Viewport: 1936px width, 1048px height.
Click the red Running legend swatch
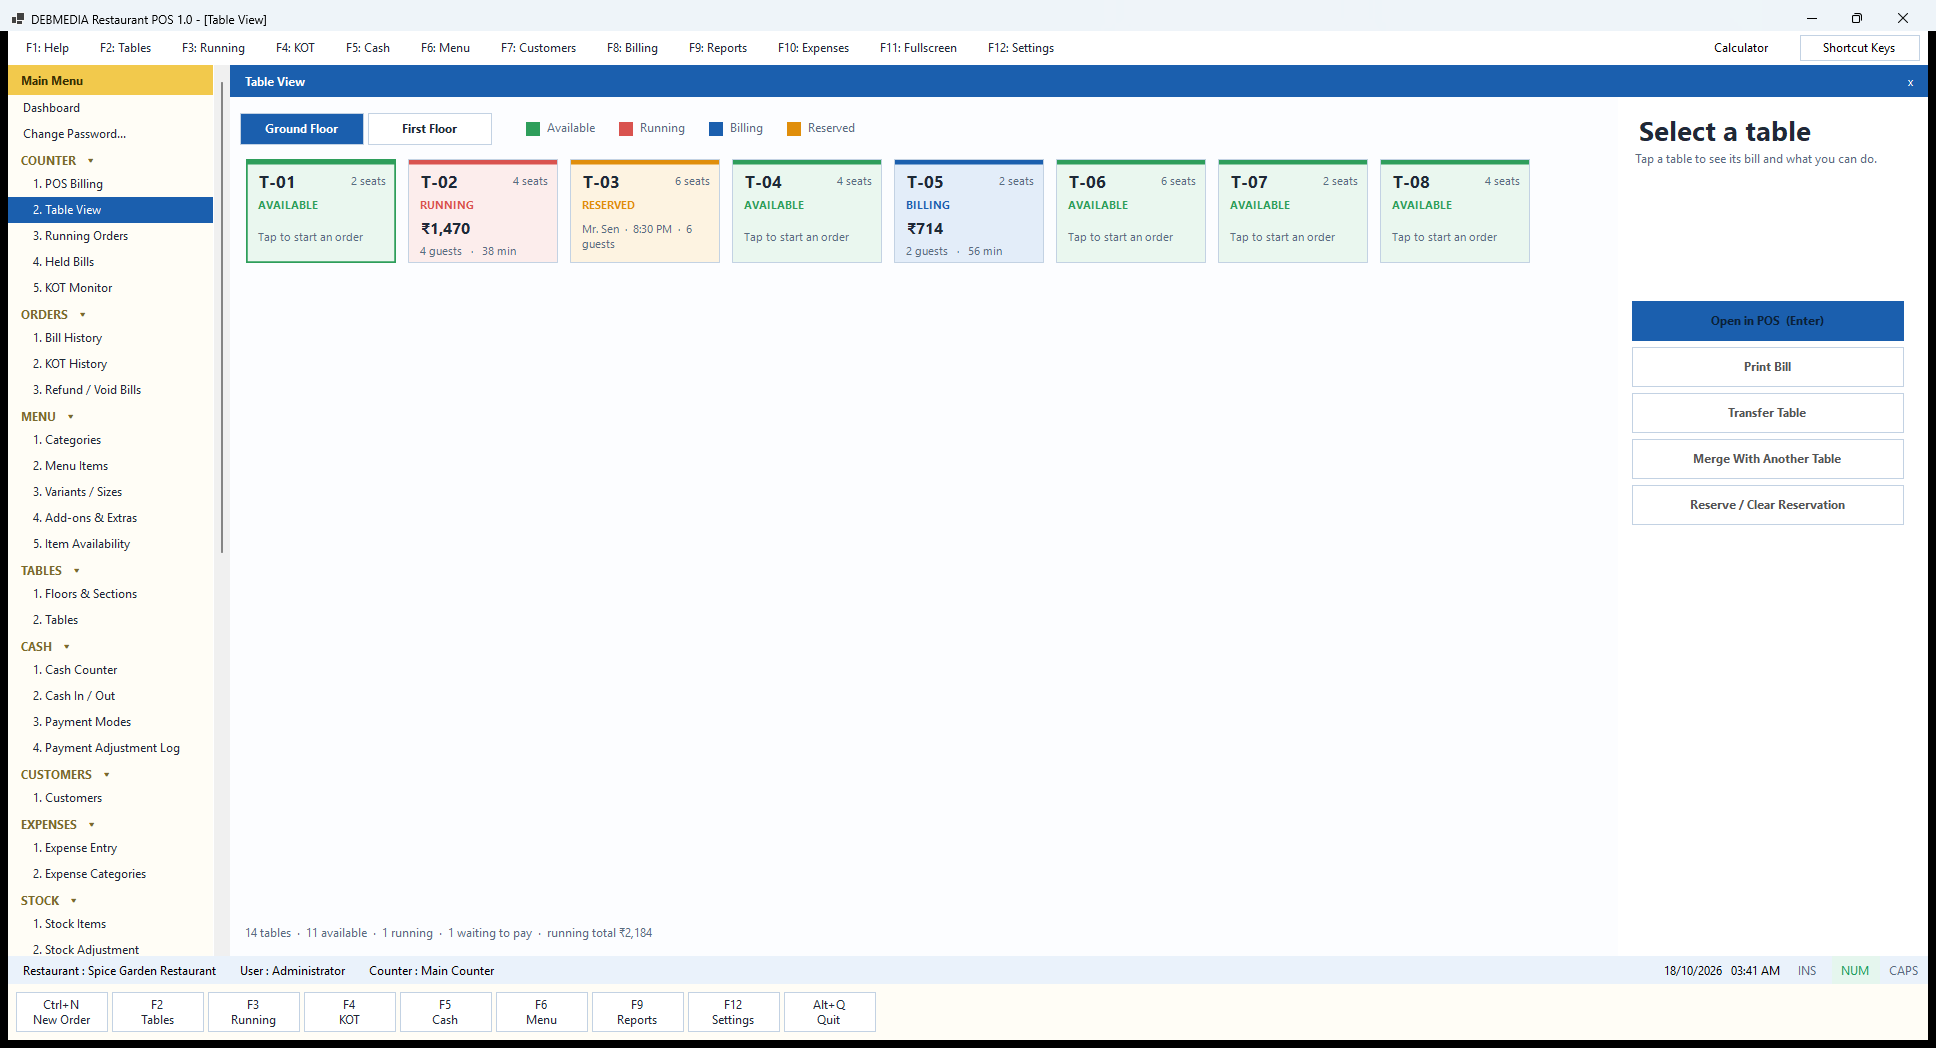click(626, 129)
